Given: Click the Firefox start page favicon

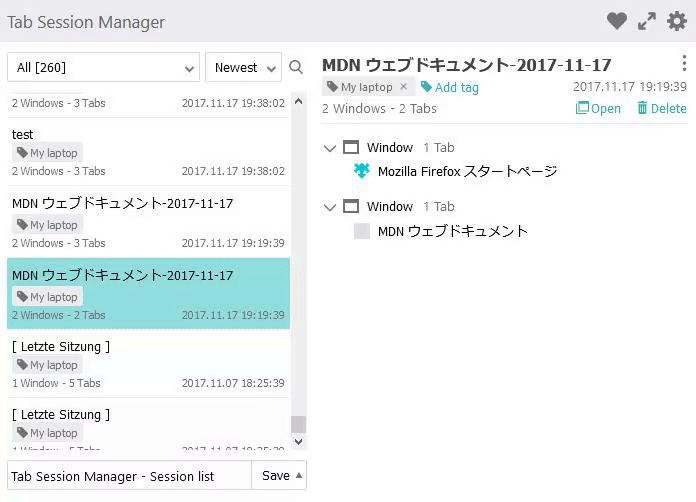Looking at the screenshot, I should point(362,170).
